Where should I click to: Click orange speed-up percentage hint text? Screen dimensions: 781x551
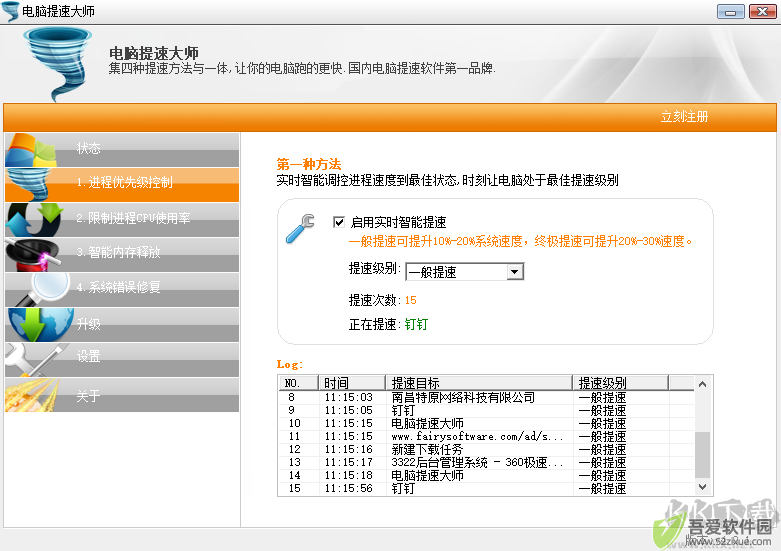521,242
